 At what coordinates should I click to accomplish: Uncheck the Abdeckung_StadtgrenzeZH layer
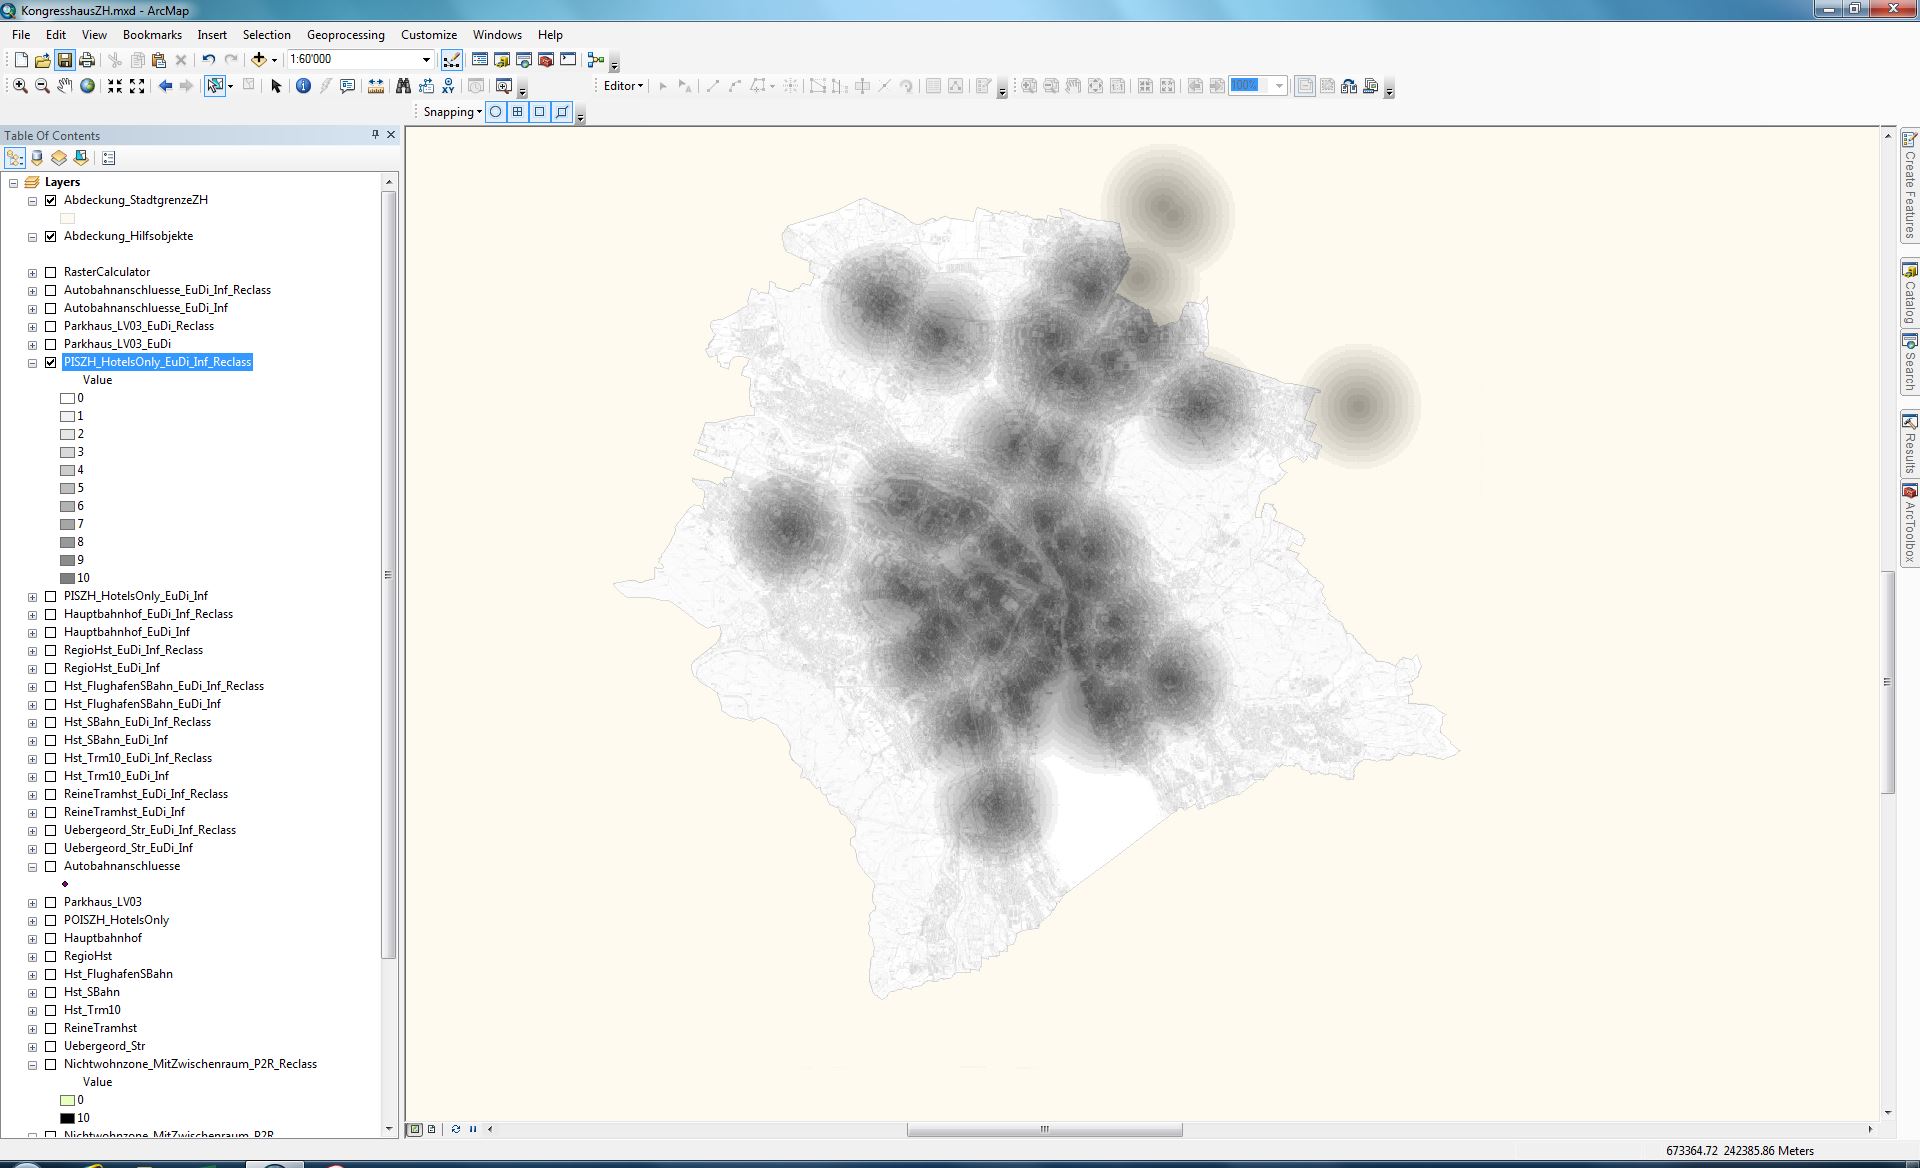pyautogui.click(x=51, y=200)
